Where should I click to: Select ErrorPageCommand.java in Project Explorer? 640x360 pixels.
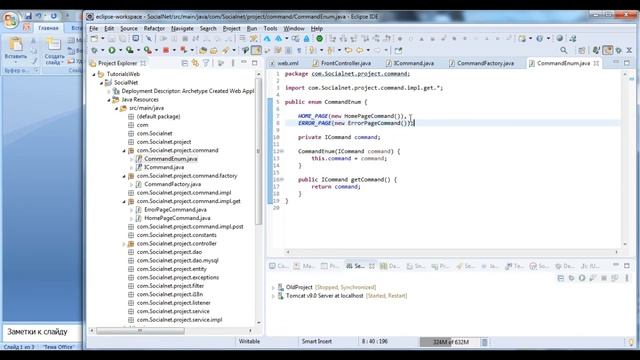click(175, 210)
